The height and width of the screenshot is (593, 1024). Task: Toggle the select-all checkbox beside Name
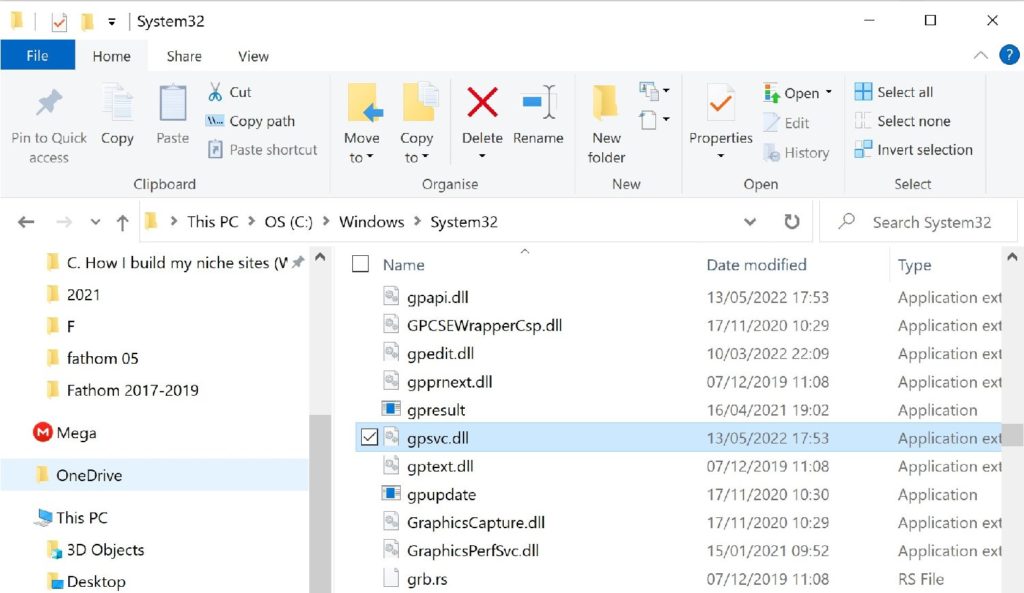pos(360,264)
